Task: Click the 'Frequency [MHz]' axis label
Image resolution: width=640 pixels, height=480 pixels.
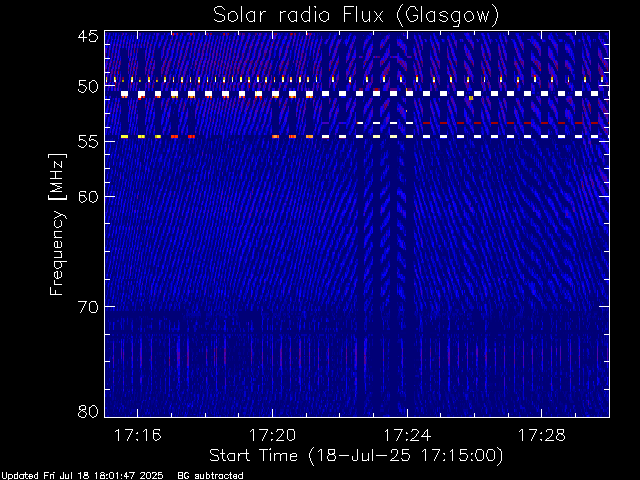Action: pos(57,224)
